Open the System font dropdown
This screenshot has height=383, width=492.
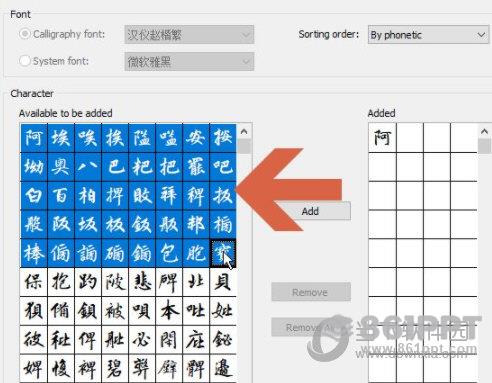[x=189, y=62]
